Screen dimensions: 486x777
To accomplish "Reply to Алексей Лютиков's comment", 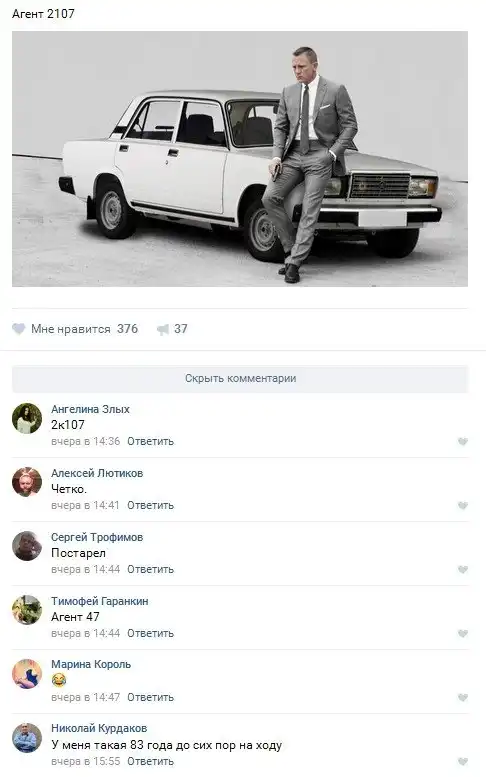I will pos(150,505).
